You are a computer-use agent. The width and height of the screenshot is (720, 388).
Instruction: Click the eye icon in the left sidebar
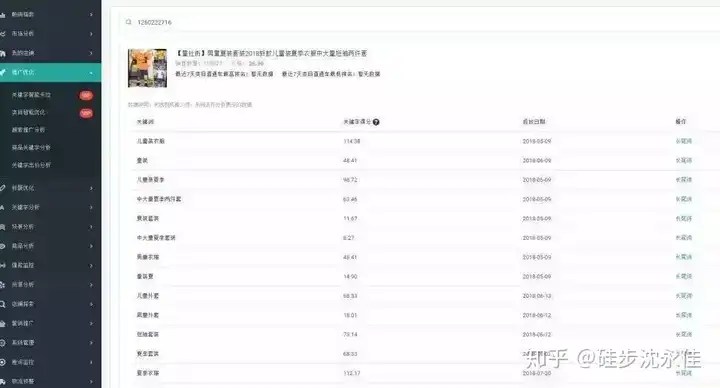[2, 246]
